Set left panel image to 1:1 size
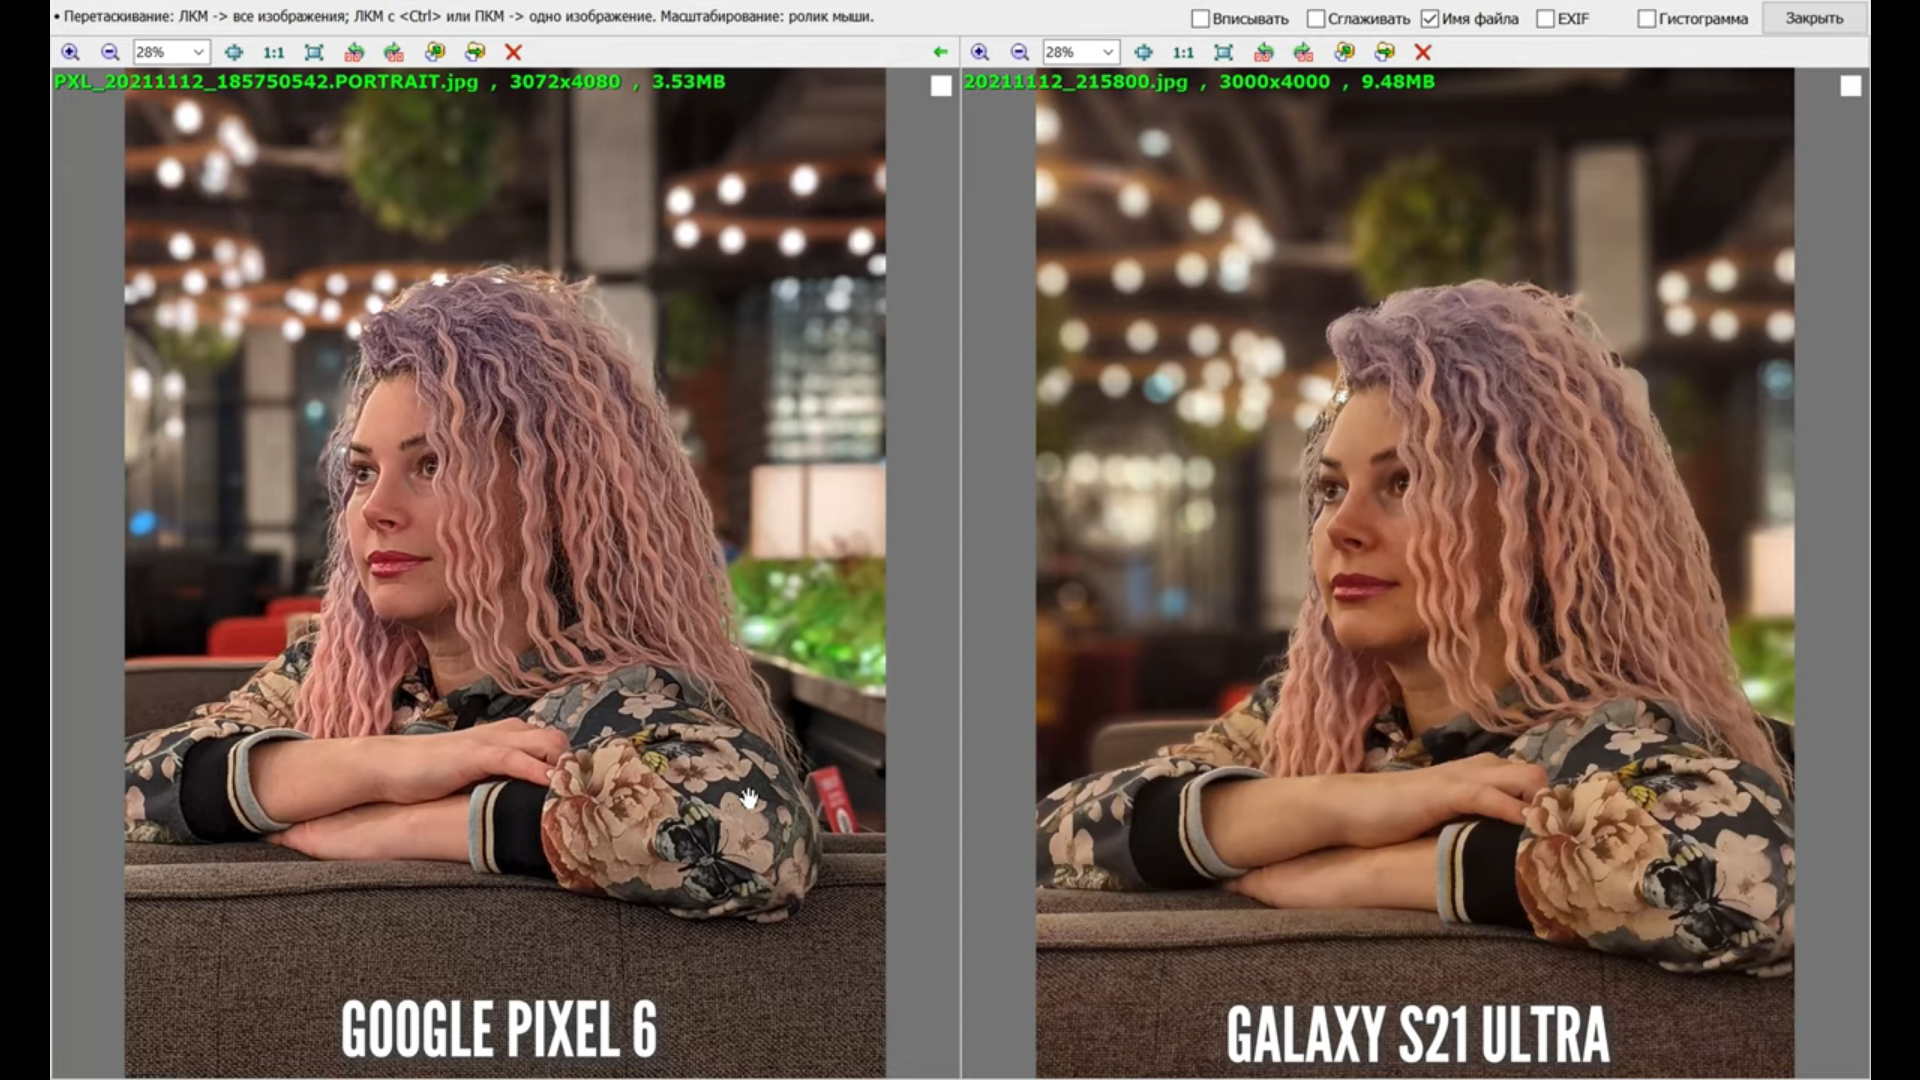 (x=273, y=52)
